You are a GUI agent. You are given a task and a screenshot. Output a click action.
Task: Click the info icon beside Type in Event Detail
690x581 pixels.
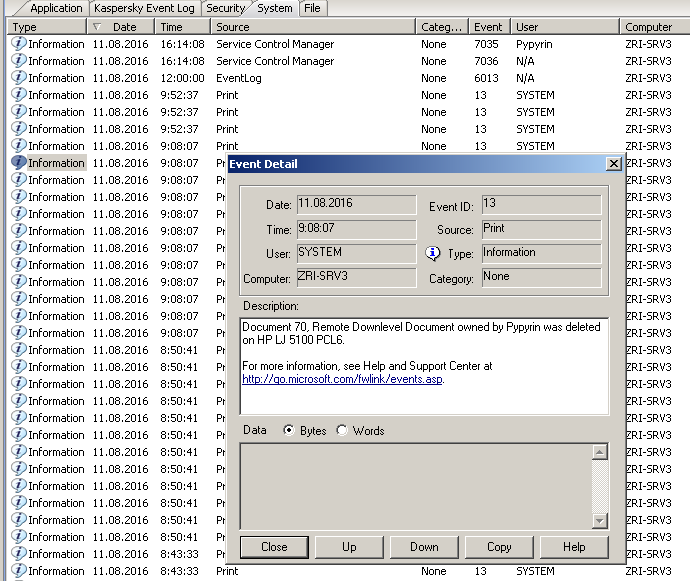[x=433, y=254]
